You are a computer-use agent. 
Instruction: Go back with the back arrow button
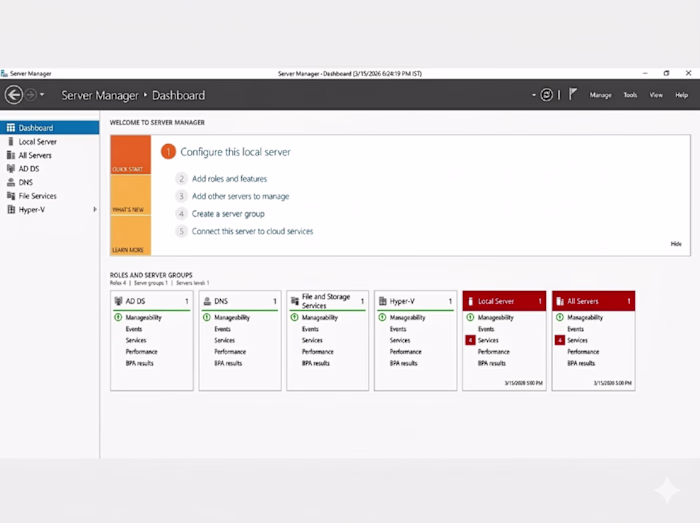click(x=14, y=95)
